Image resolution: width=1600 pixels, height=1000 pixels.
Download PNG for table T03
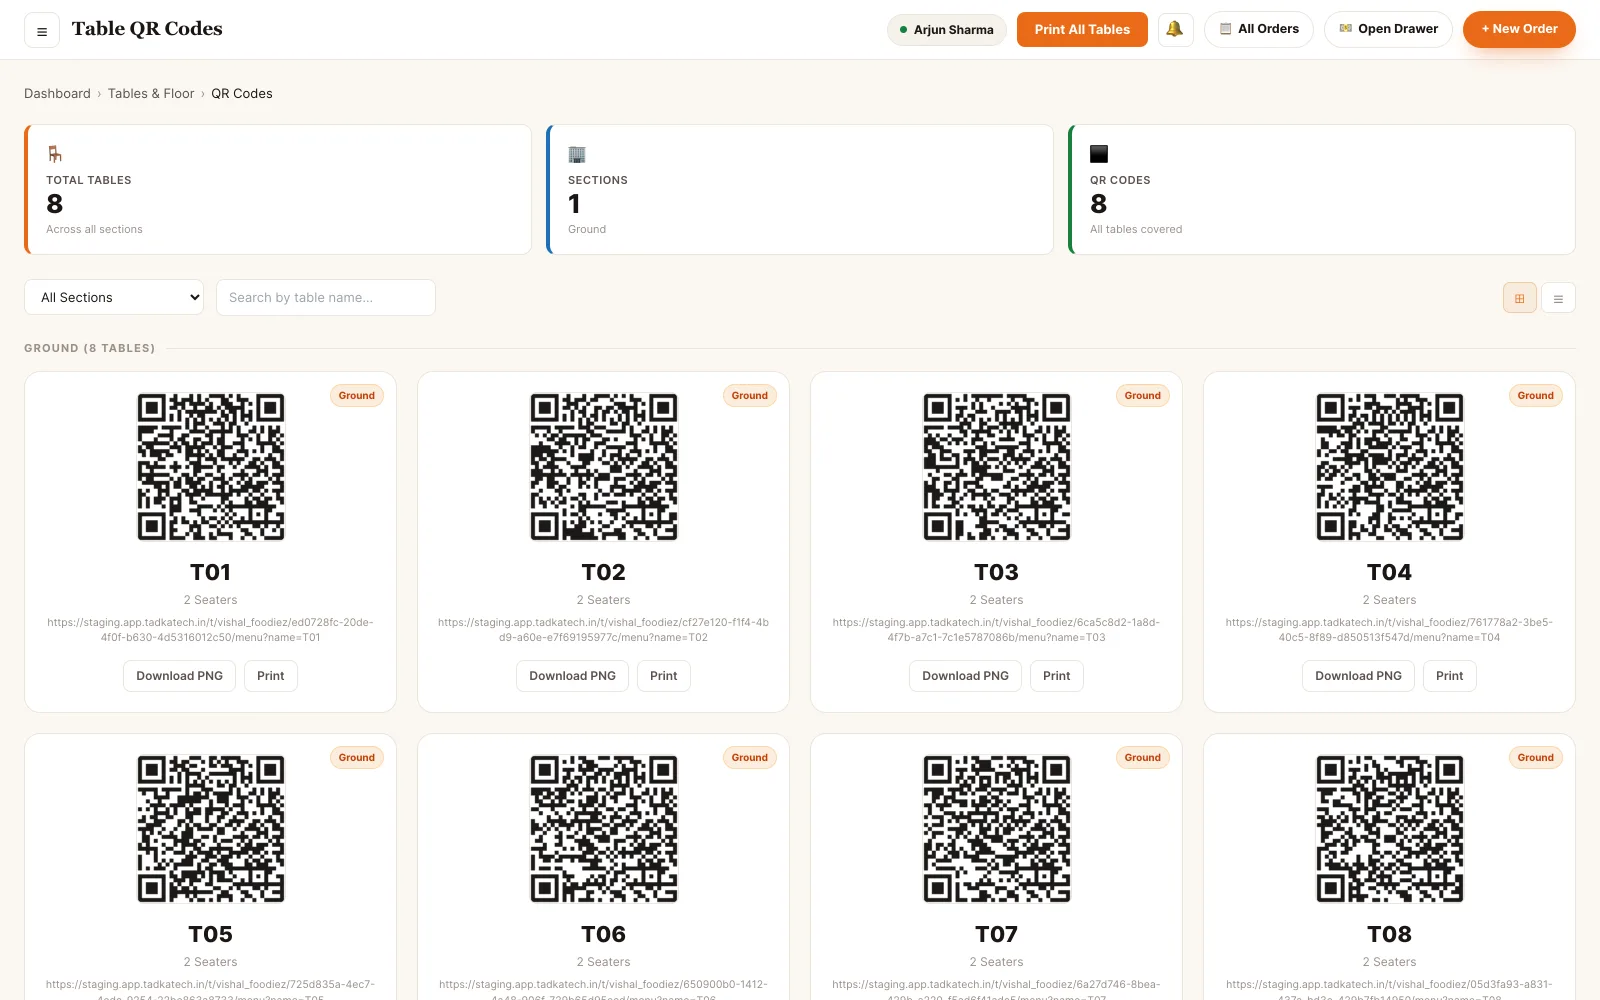[x=966, y=676]
